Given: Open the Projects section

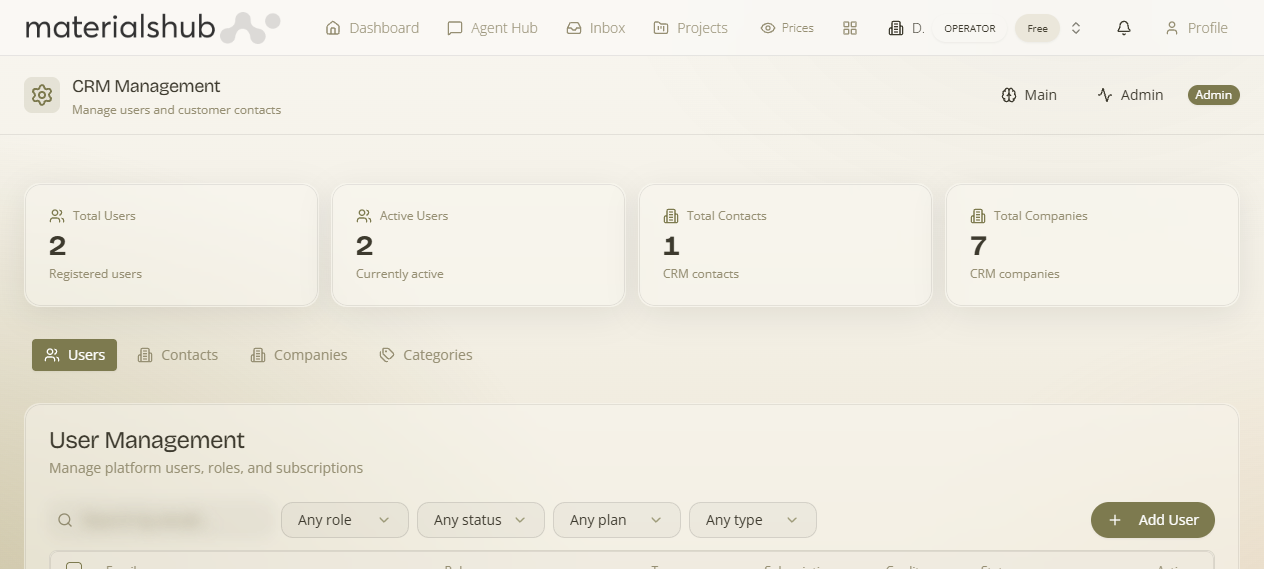Looking at the screenshot, I should point(690,28).
